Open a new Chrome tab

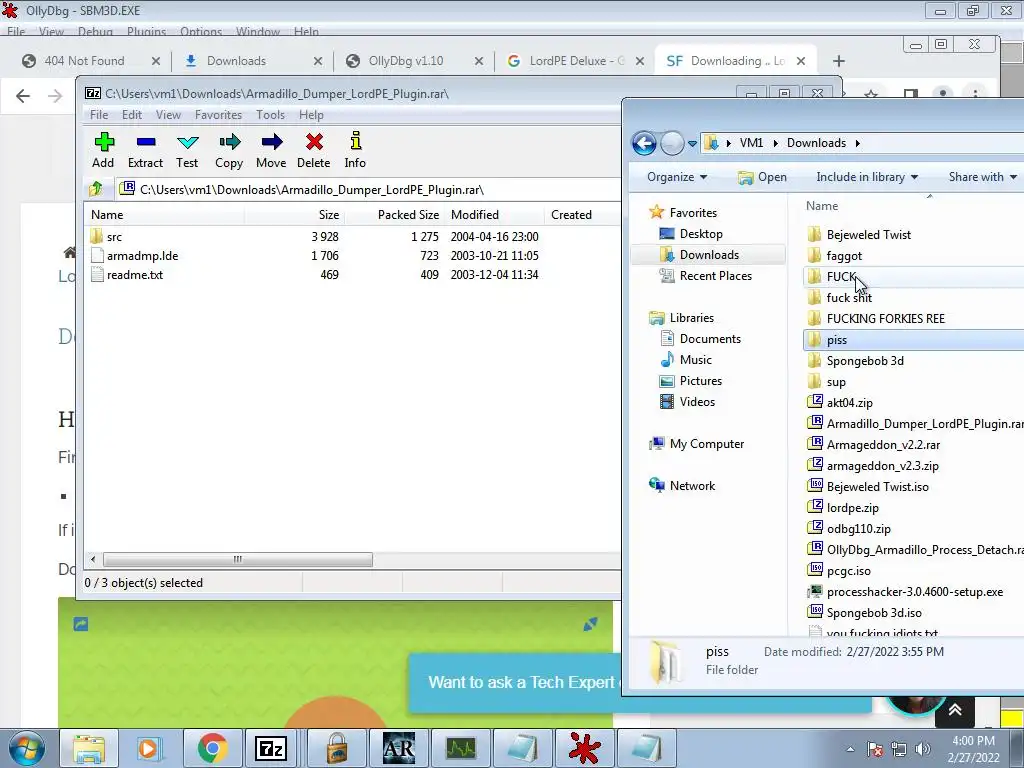[839, 61]
